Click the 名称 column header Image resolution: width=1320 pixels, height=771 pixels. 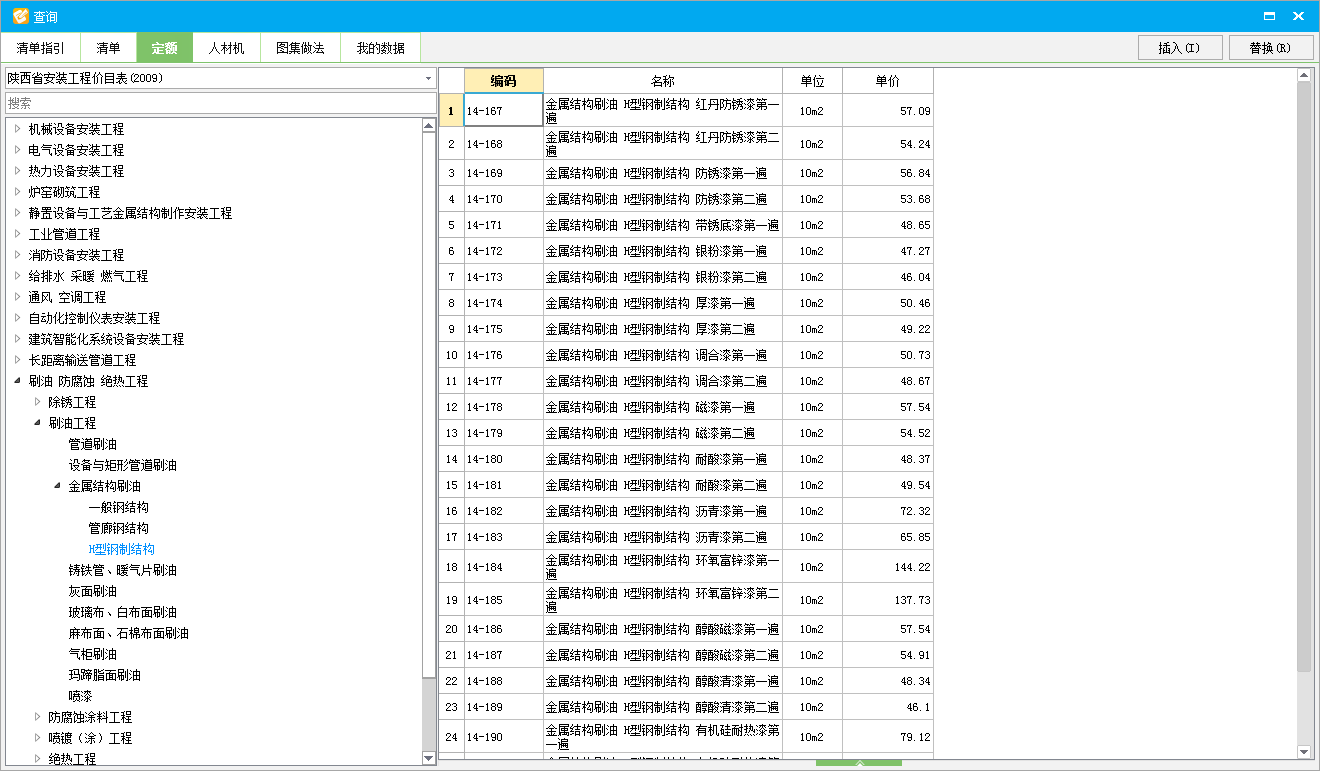point(663,81)
